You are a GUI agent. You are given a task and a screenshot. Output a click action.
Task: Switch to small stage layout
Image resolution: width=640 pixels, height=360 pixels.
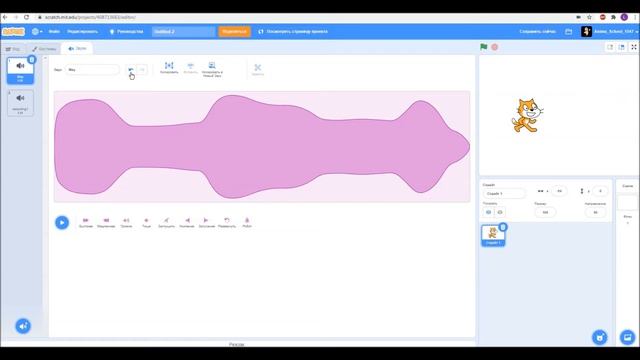click(x=610, y=47)
